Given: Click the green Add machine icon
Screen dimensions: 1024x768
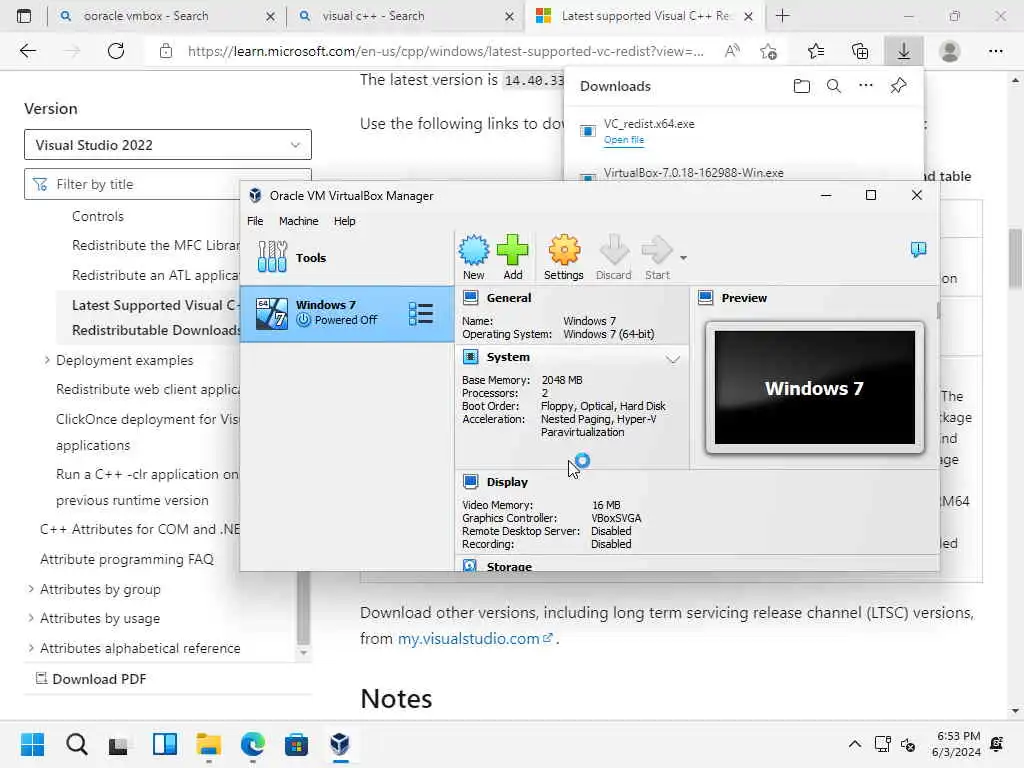Looking at the screenshot, I should point(513,257).
